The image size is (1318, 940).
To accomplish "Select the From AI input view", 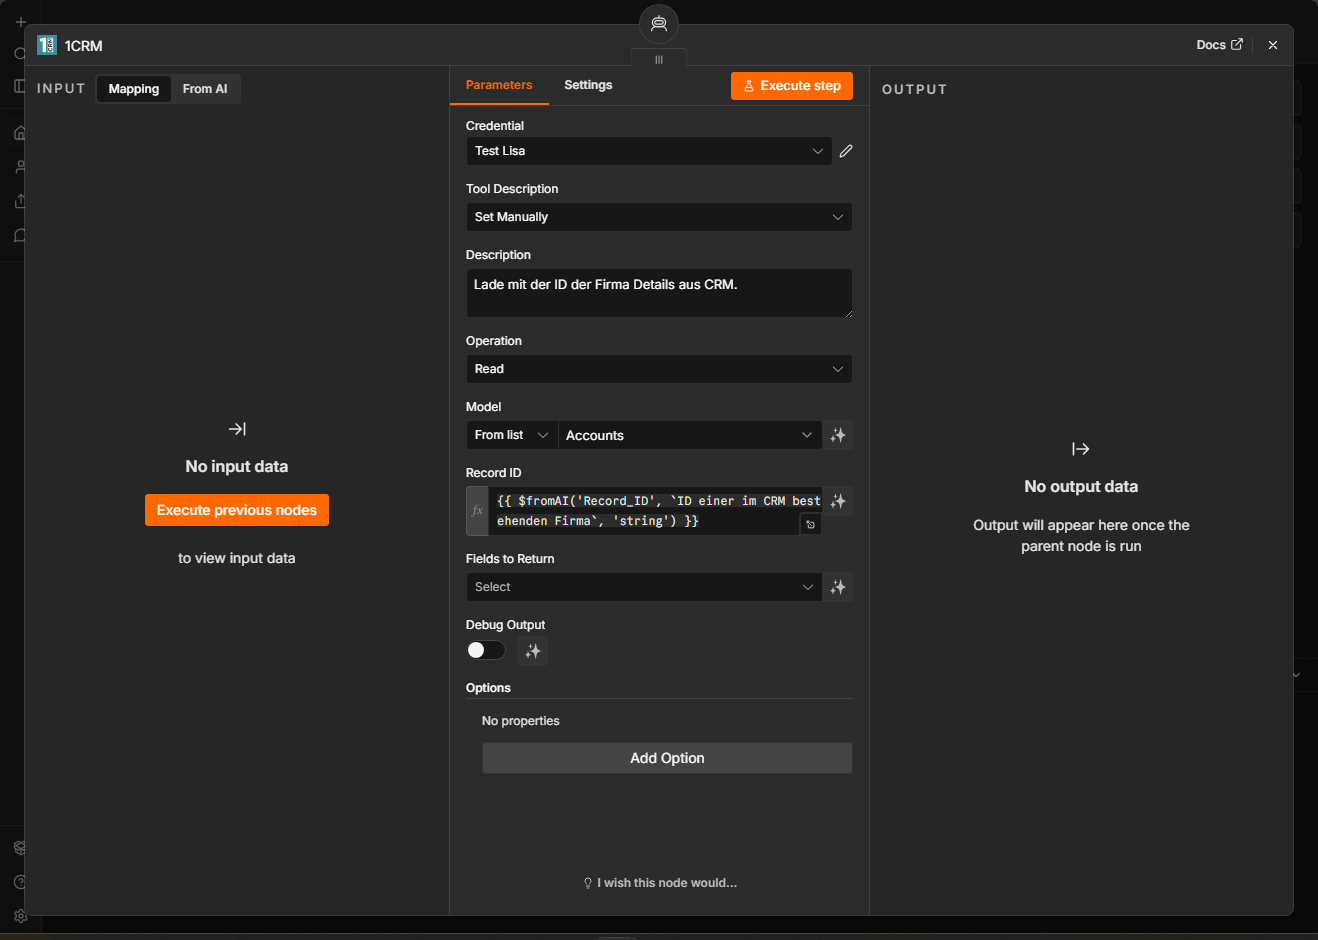I will [205, 89].
